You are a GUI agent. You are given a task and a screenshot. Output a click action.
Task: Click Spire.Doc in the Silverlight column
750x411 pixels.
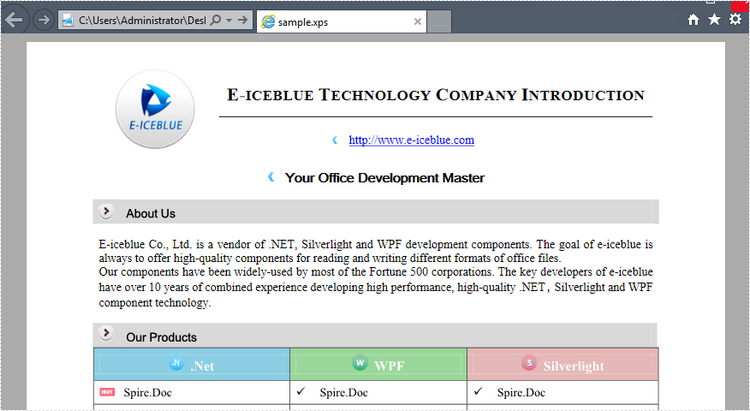521,392
